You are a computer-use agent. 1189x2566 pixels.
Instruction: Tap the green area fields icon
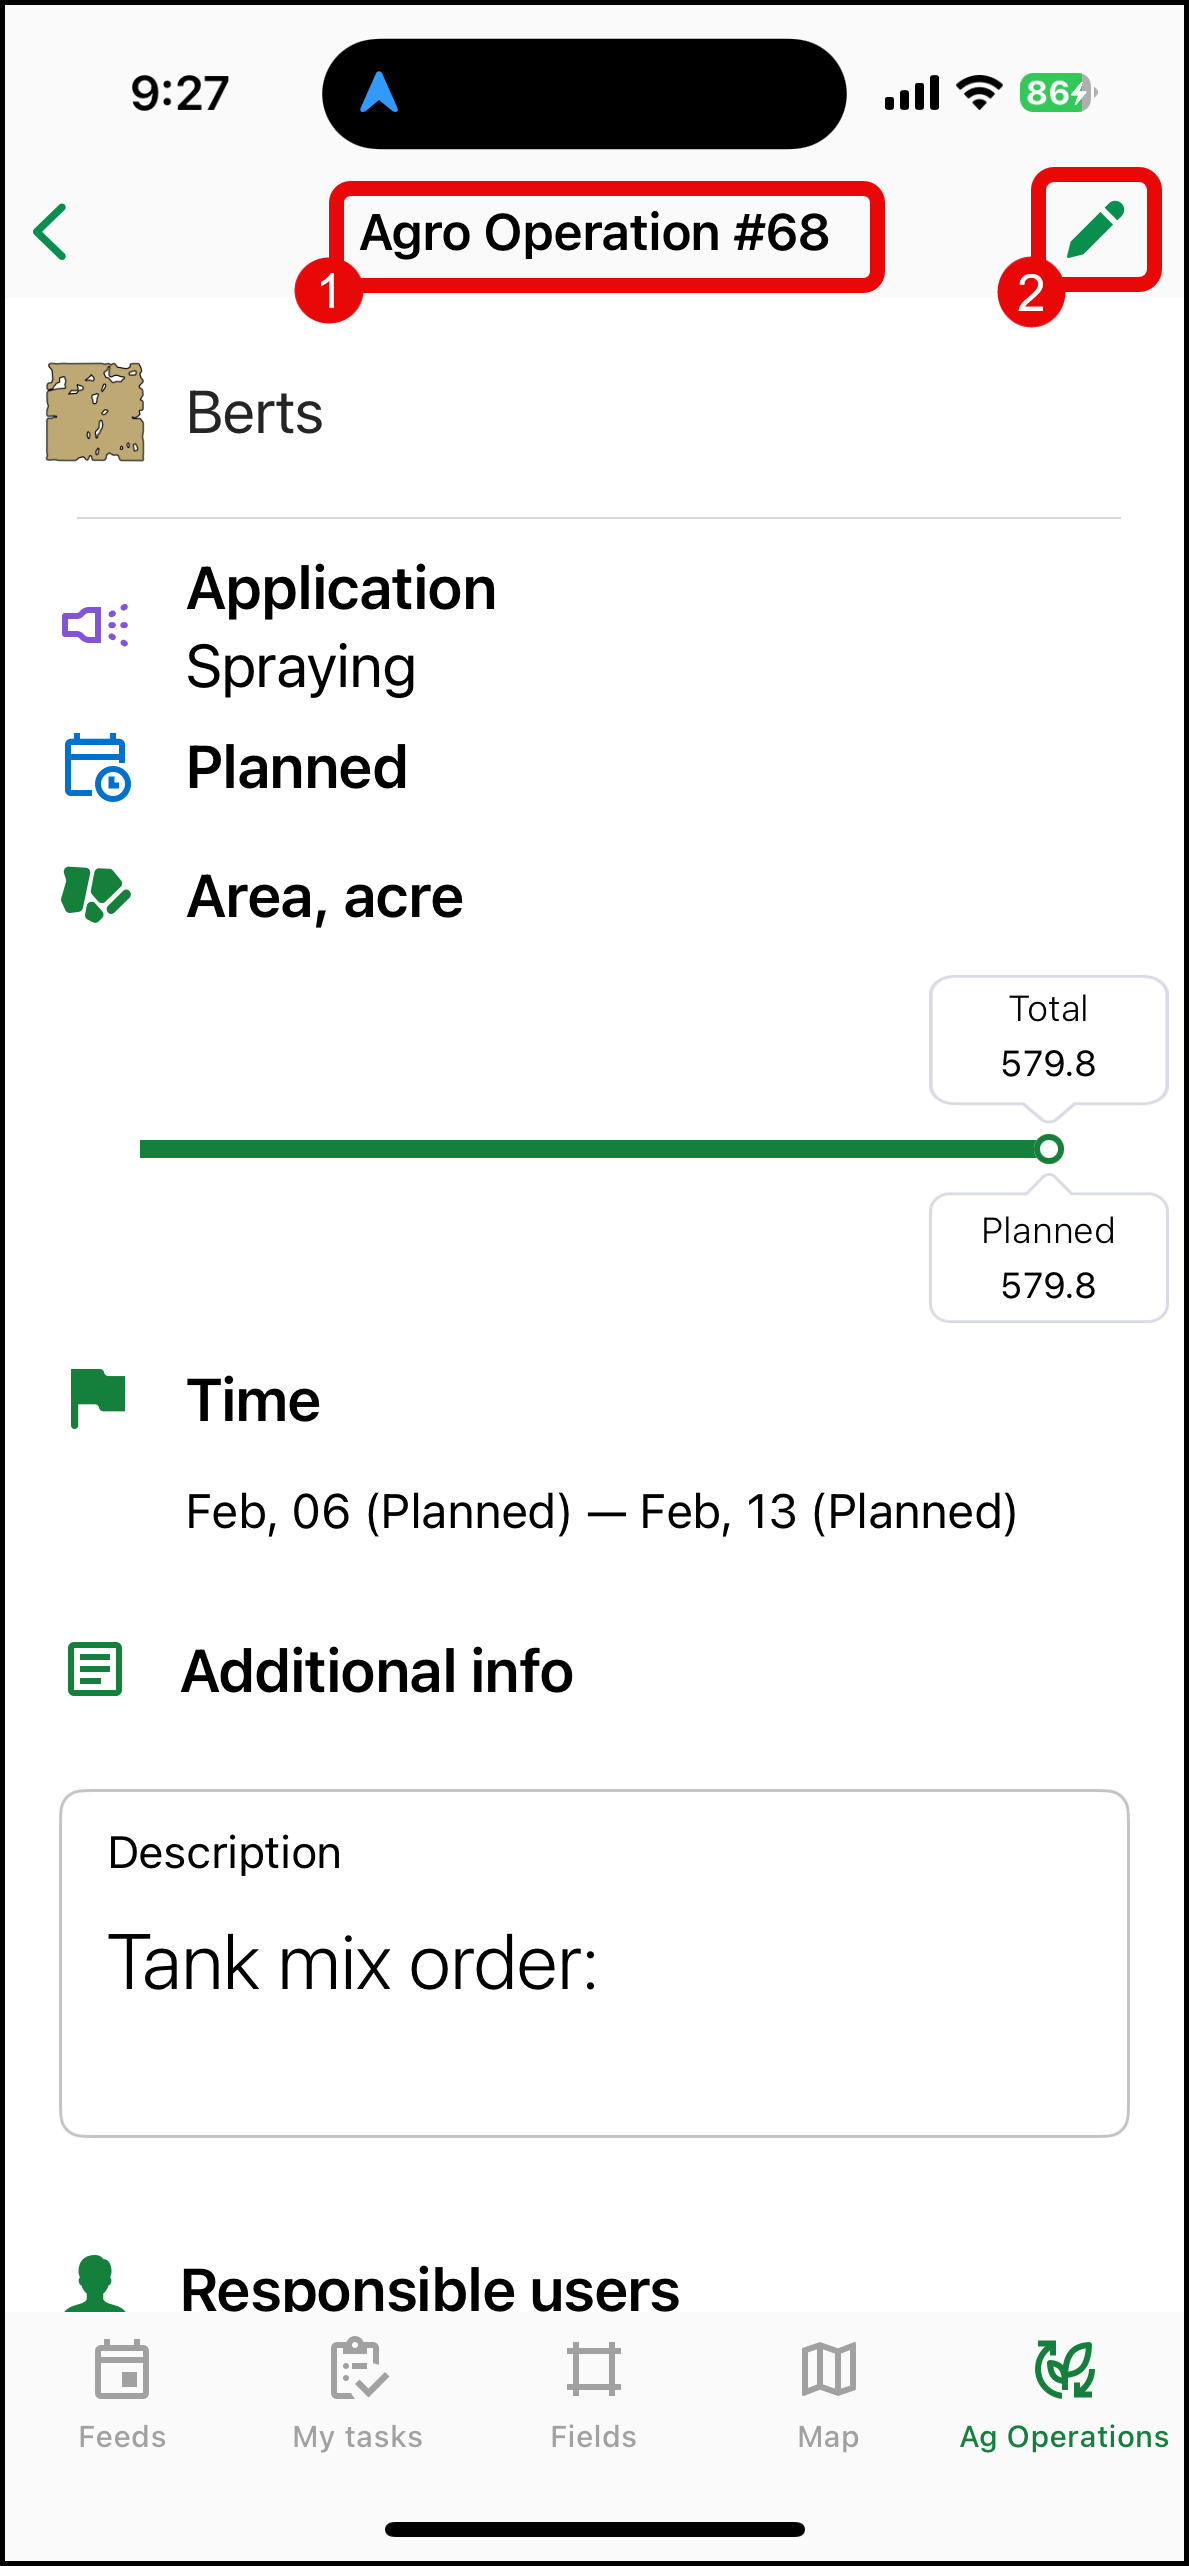(96, 894)
